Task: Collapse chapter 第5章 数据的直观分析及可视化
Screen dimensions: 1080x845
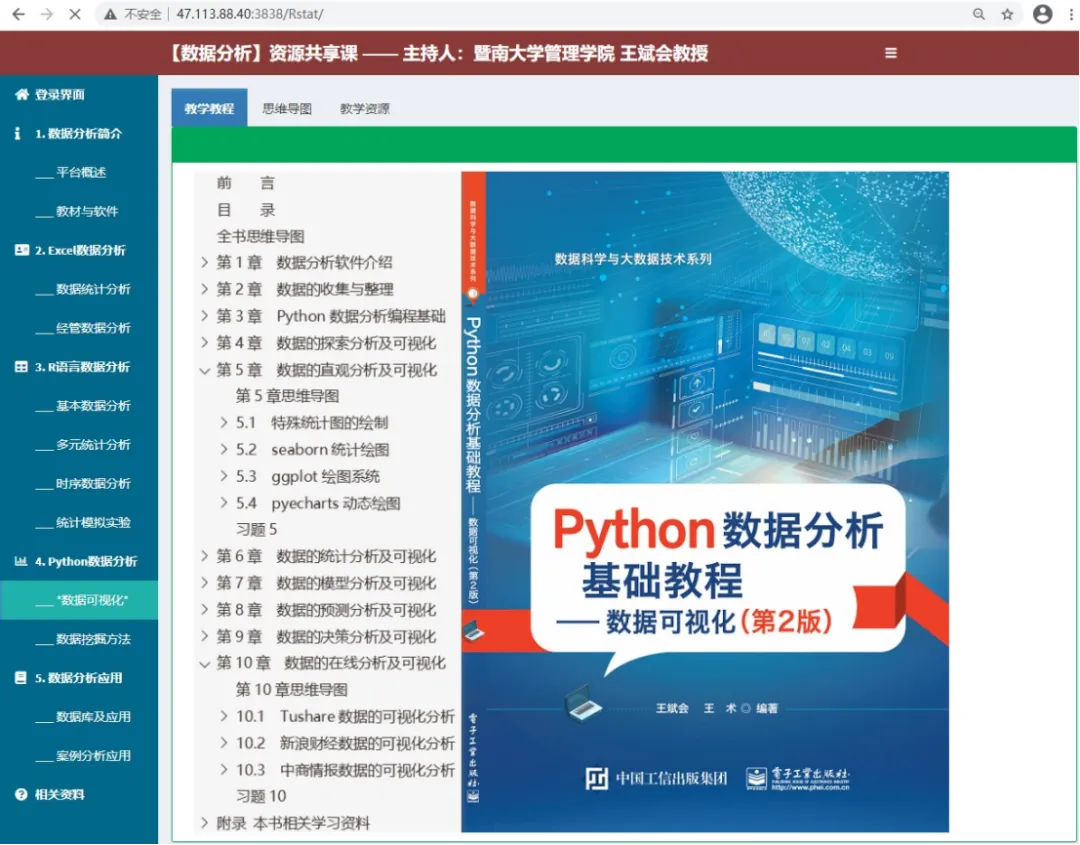Action: 205,371
